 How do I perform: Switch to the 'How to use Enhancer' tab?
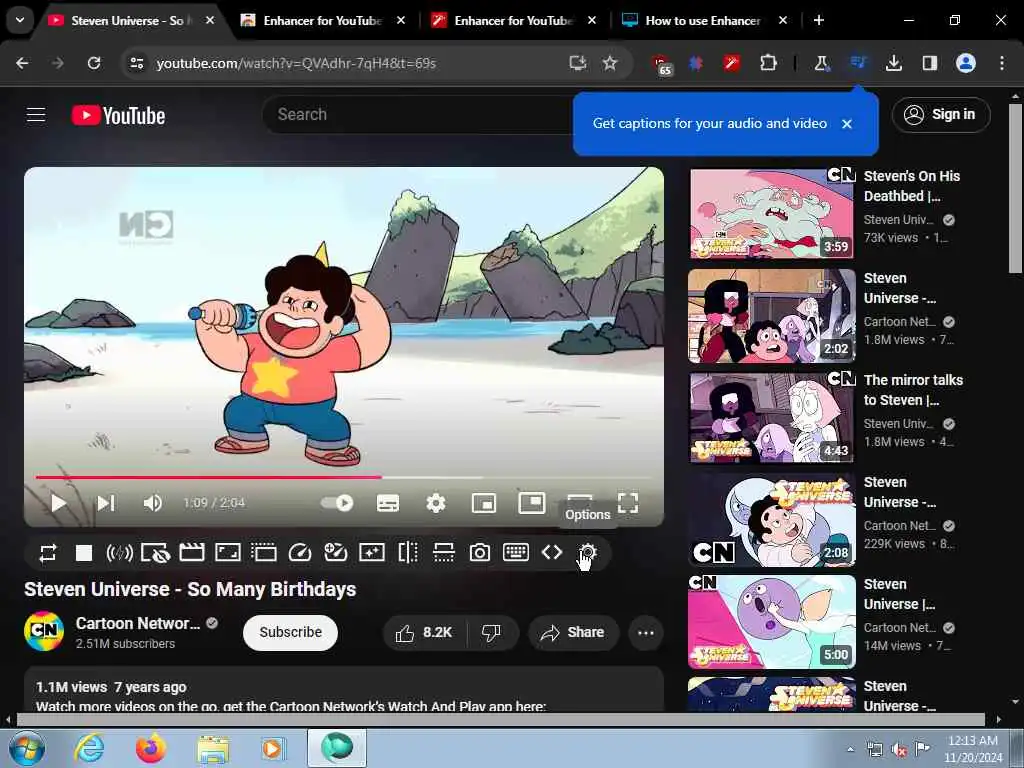[x=704, y=21]
